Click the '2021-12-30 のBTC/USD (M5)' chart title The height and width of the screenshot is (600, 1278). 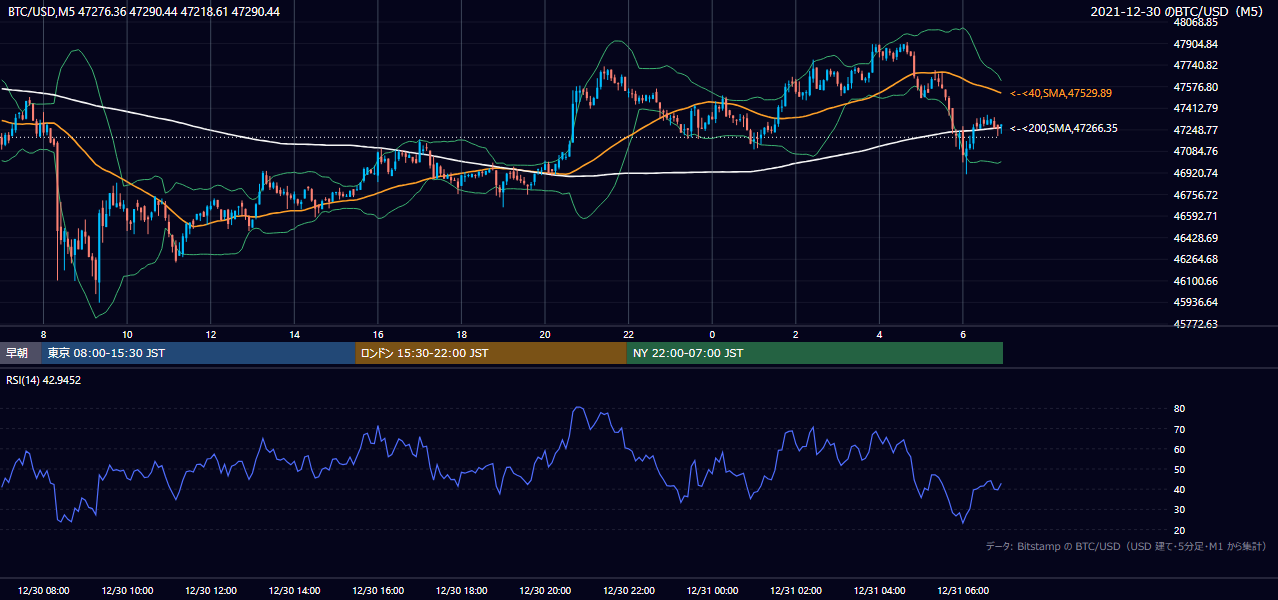pos(1178,12)
